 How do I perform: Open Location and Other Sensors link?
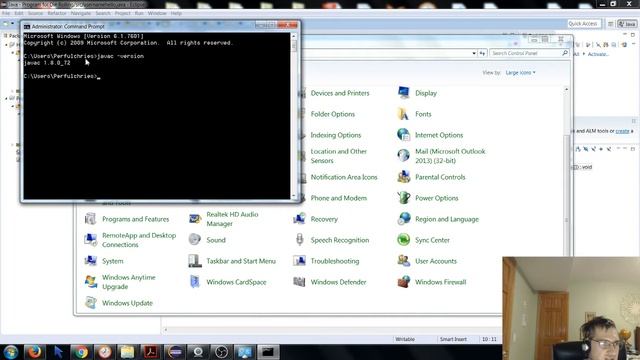[x=339, y=156]
